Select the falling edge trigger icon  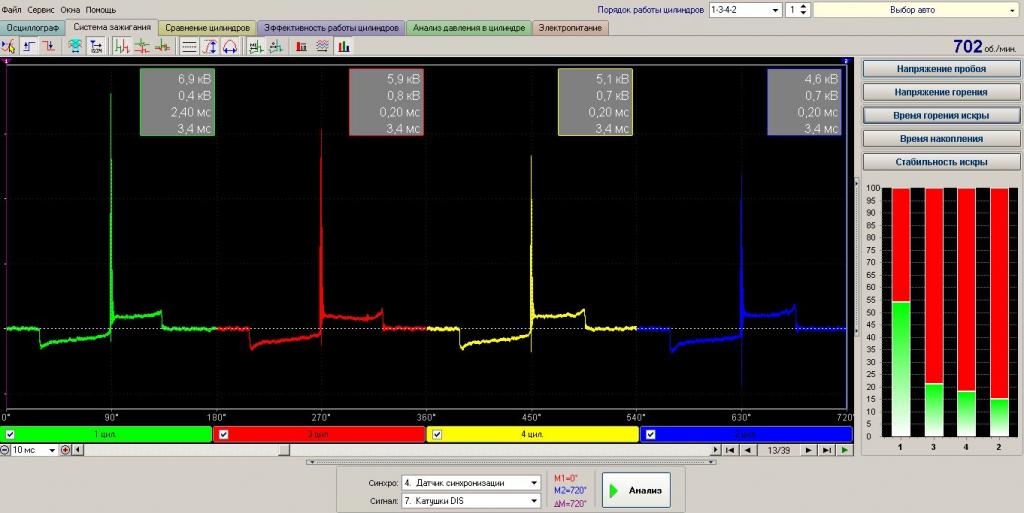tap(49, 46)
